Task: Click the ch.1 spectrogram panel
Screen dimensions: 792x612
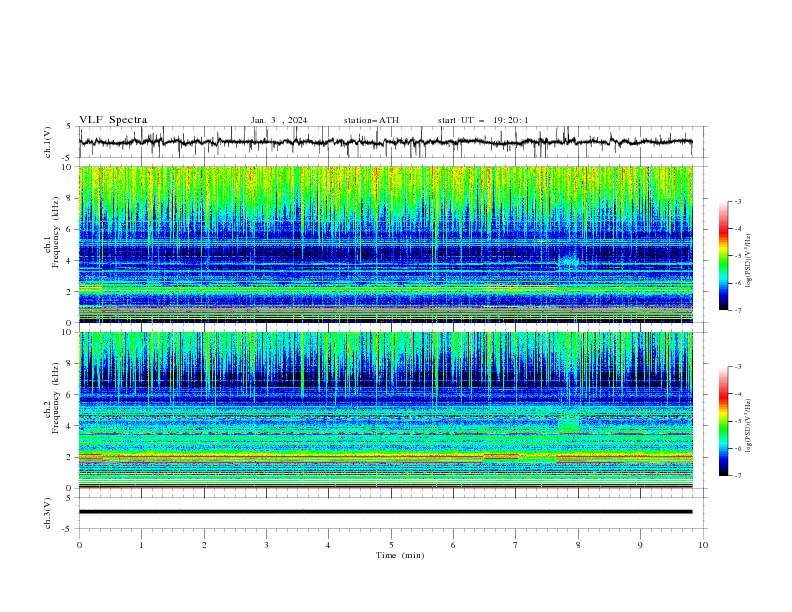Action: coord(385,244)
